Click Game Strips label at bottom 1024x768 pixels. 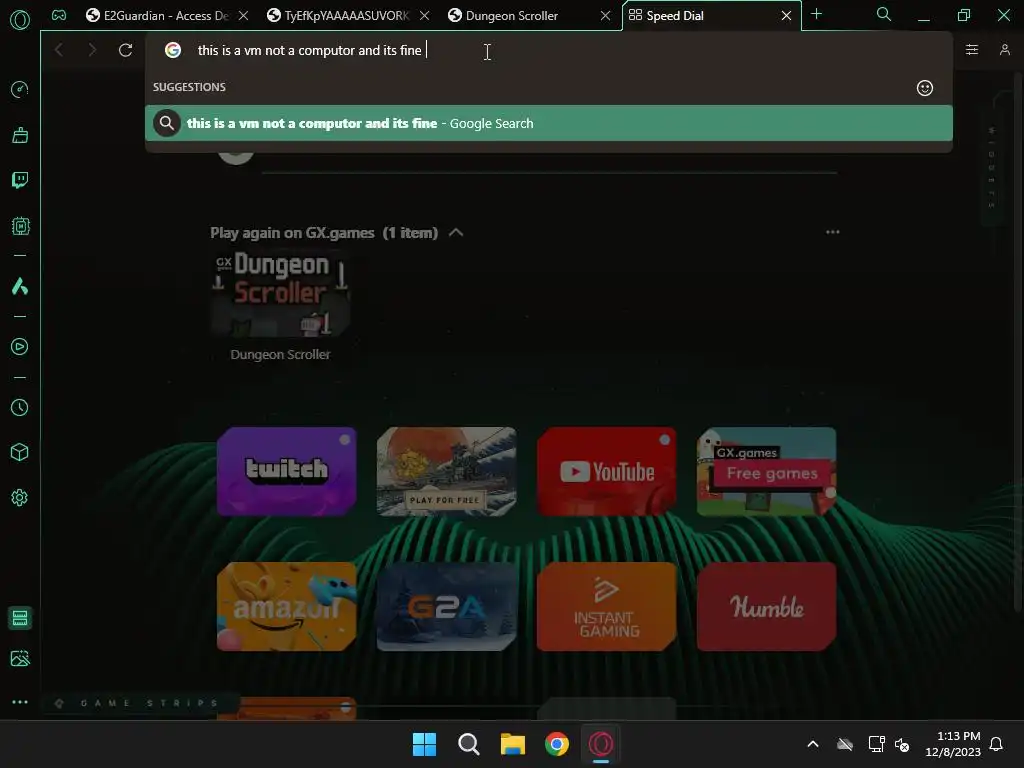tap(149, 703)
